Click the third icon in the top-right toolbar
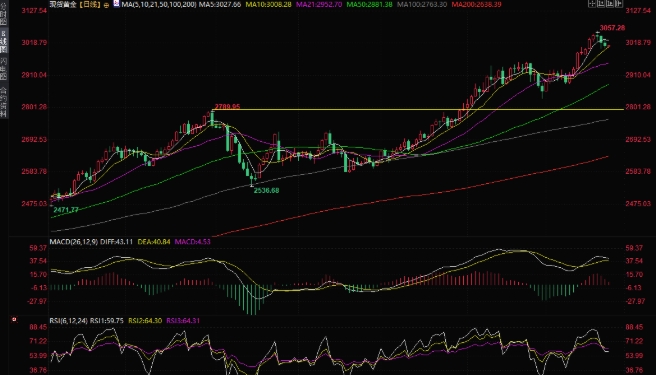Viewport: 656px width, 375px height. tap(610, 3)
